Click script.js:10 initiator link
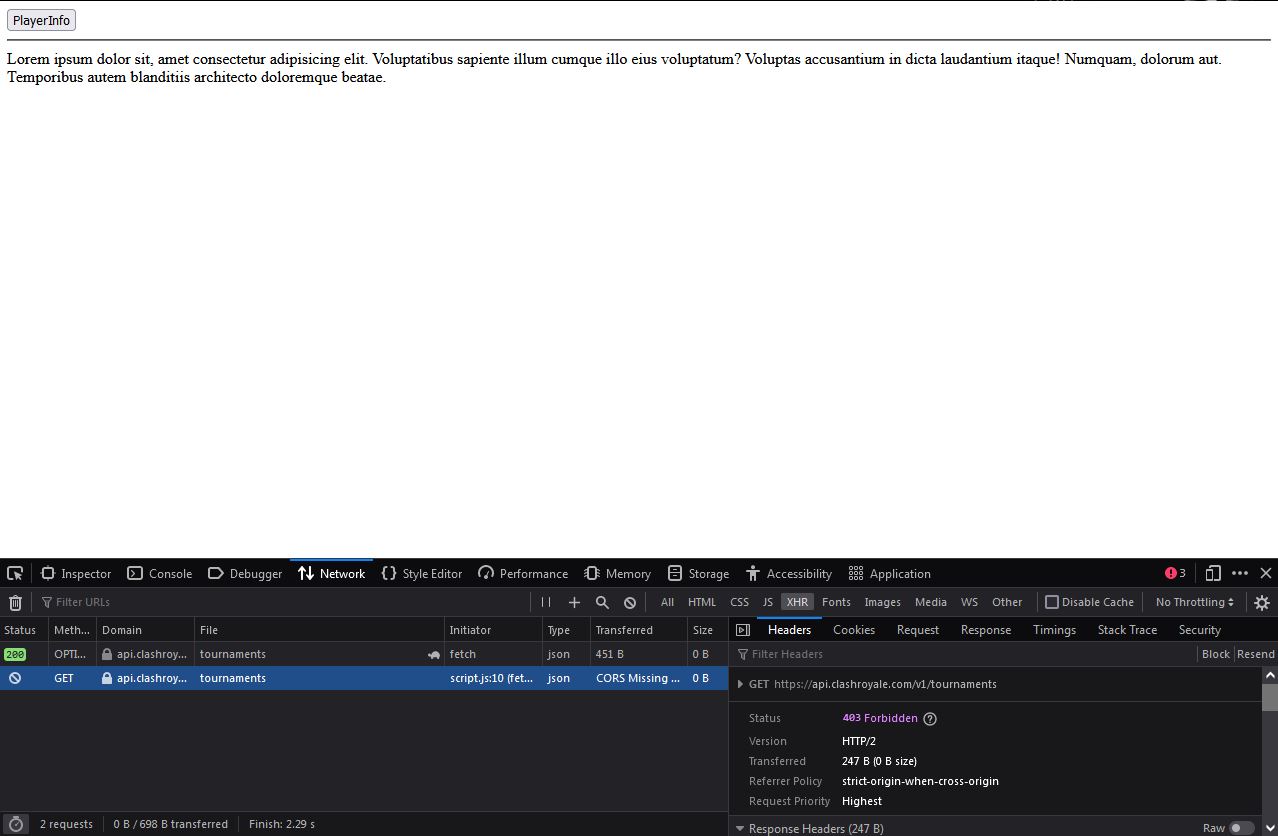 tap(491, 678)
